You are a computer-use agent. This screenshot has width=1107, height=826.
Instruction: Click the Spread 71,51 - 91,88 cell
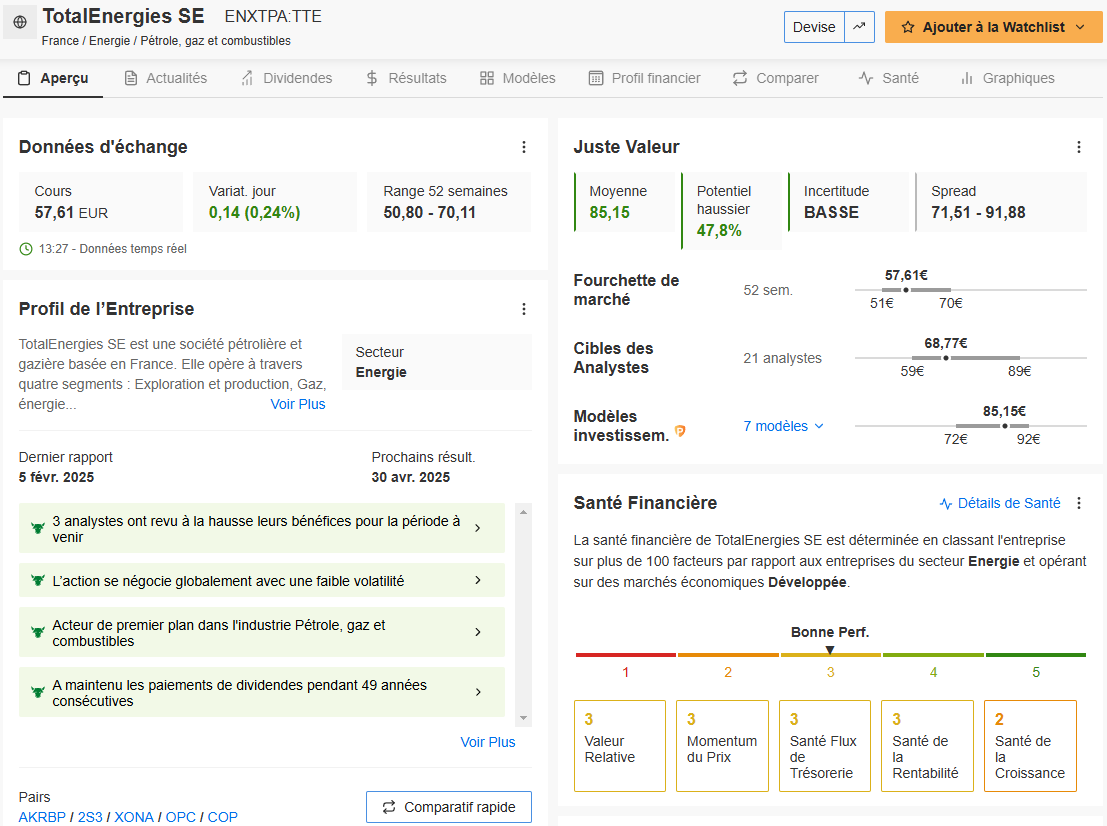pos(1001,202)
